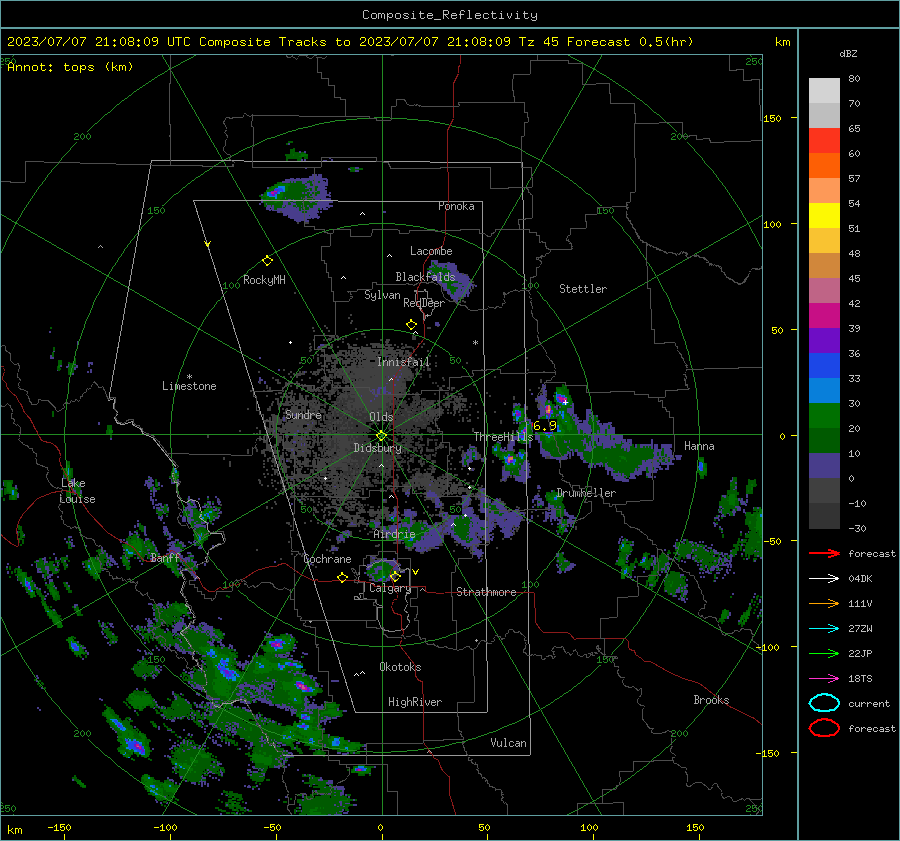900x841 pixels.
Task: Click the UTC Composite Tracks timestamp header
Action: tap(350, 42)
